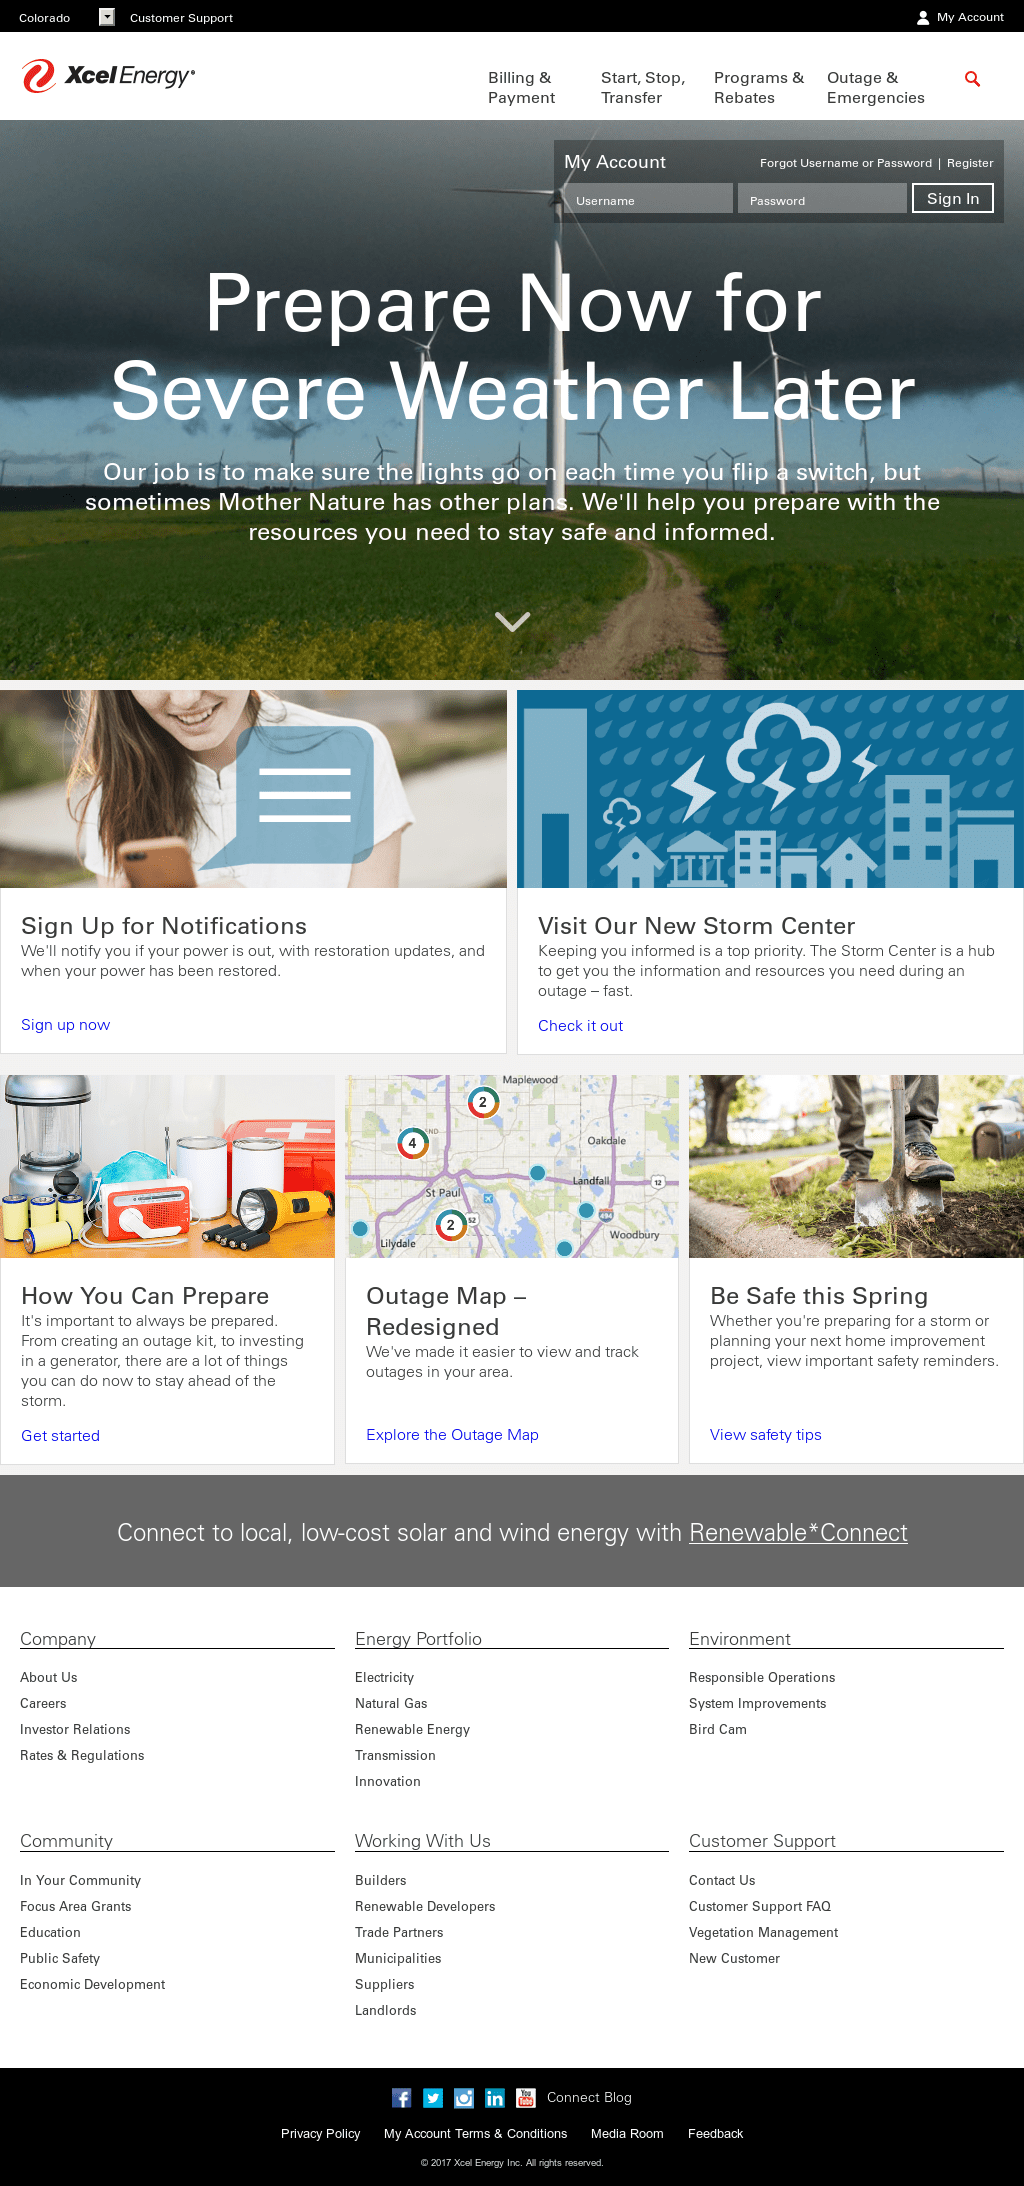1024x2186 pixels.
Task: Open the Colorado state dropdown arrow
Action: (x=107, y=17)
